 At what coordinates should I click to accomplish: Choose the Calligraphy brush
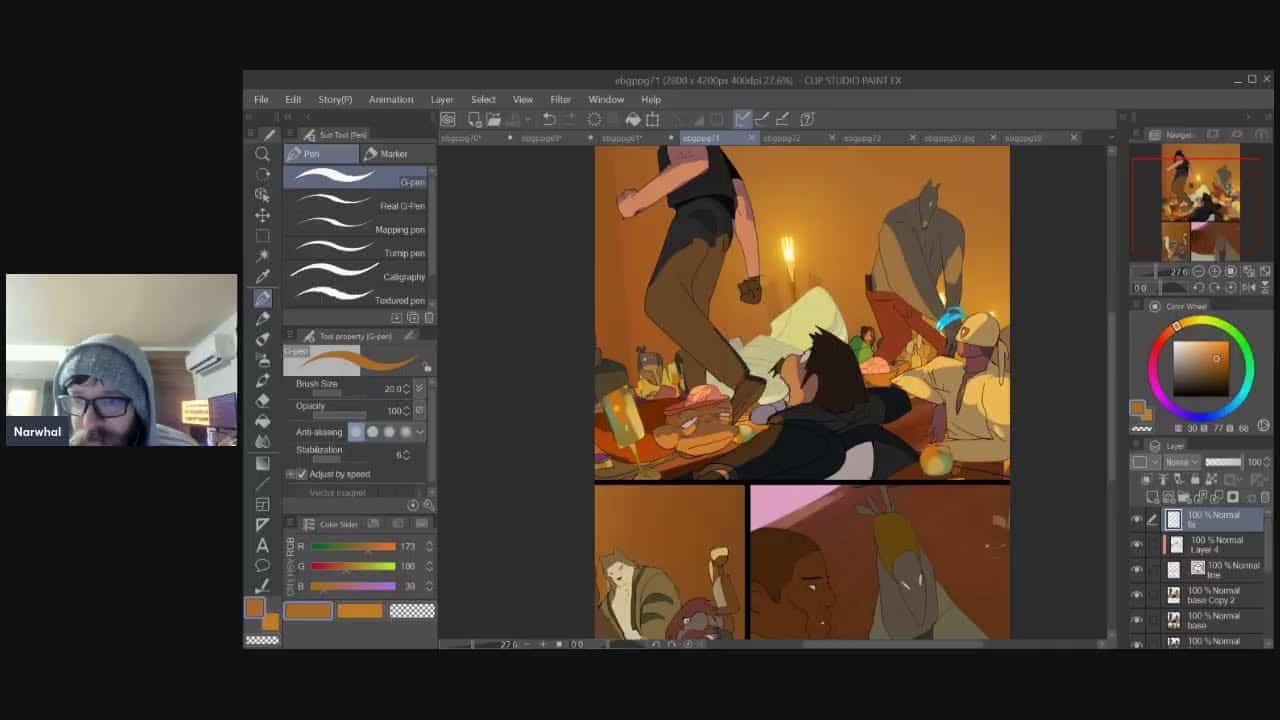(358, 276)
